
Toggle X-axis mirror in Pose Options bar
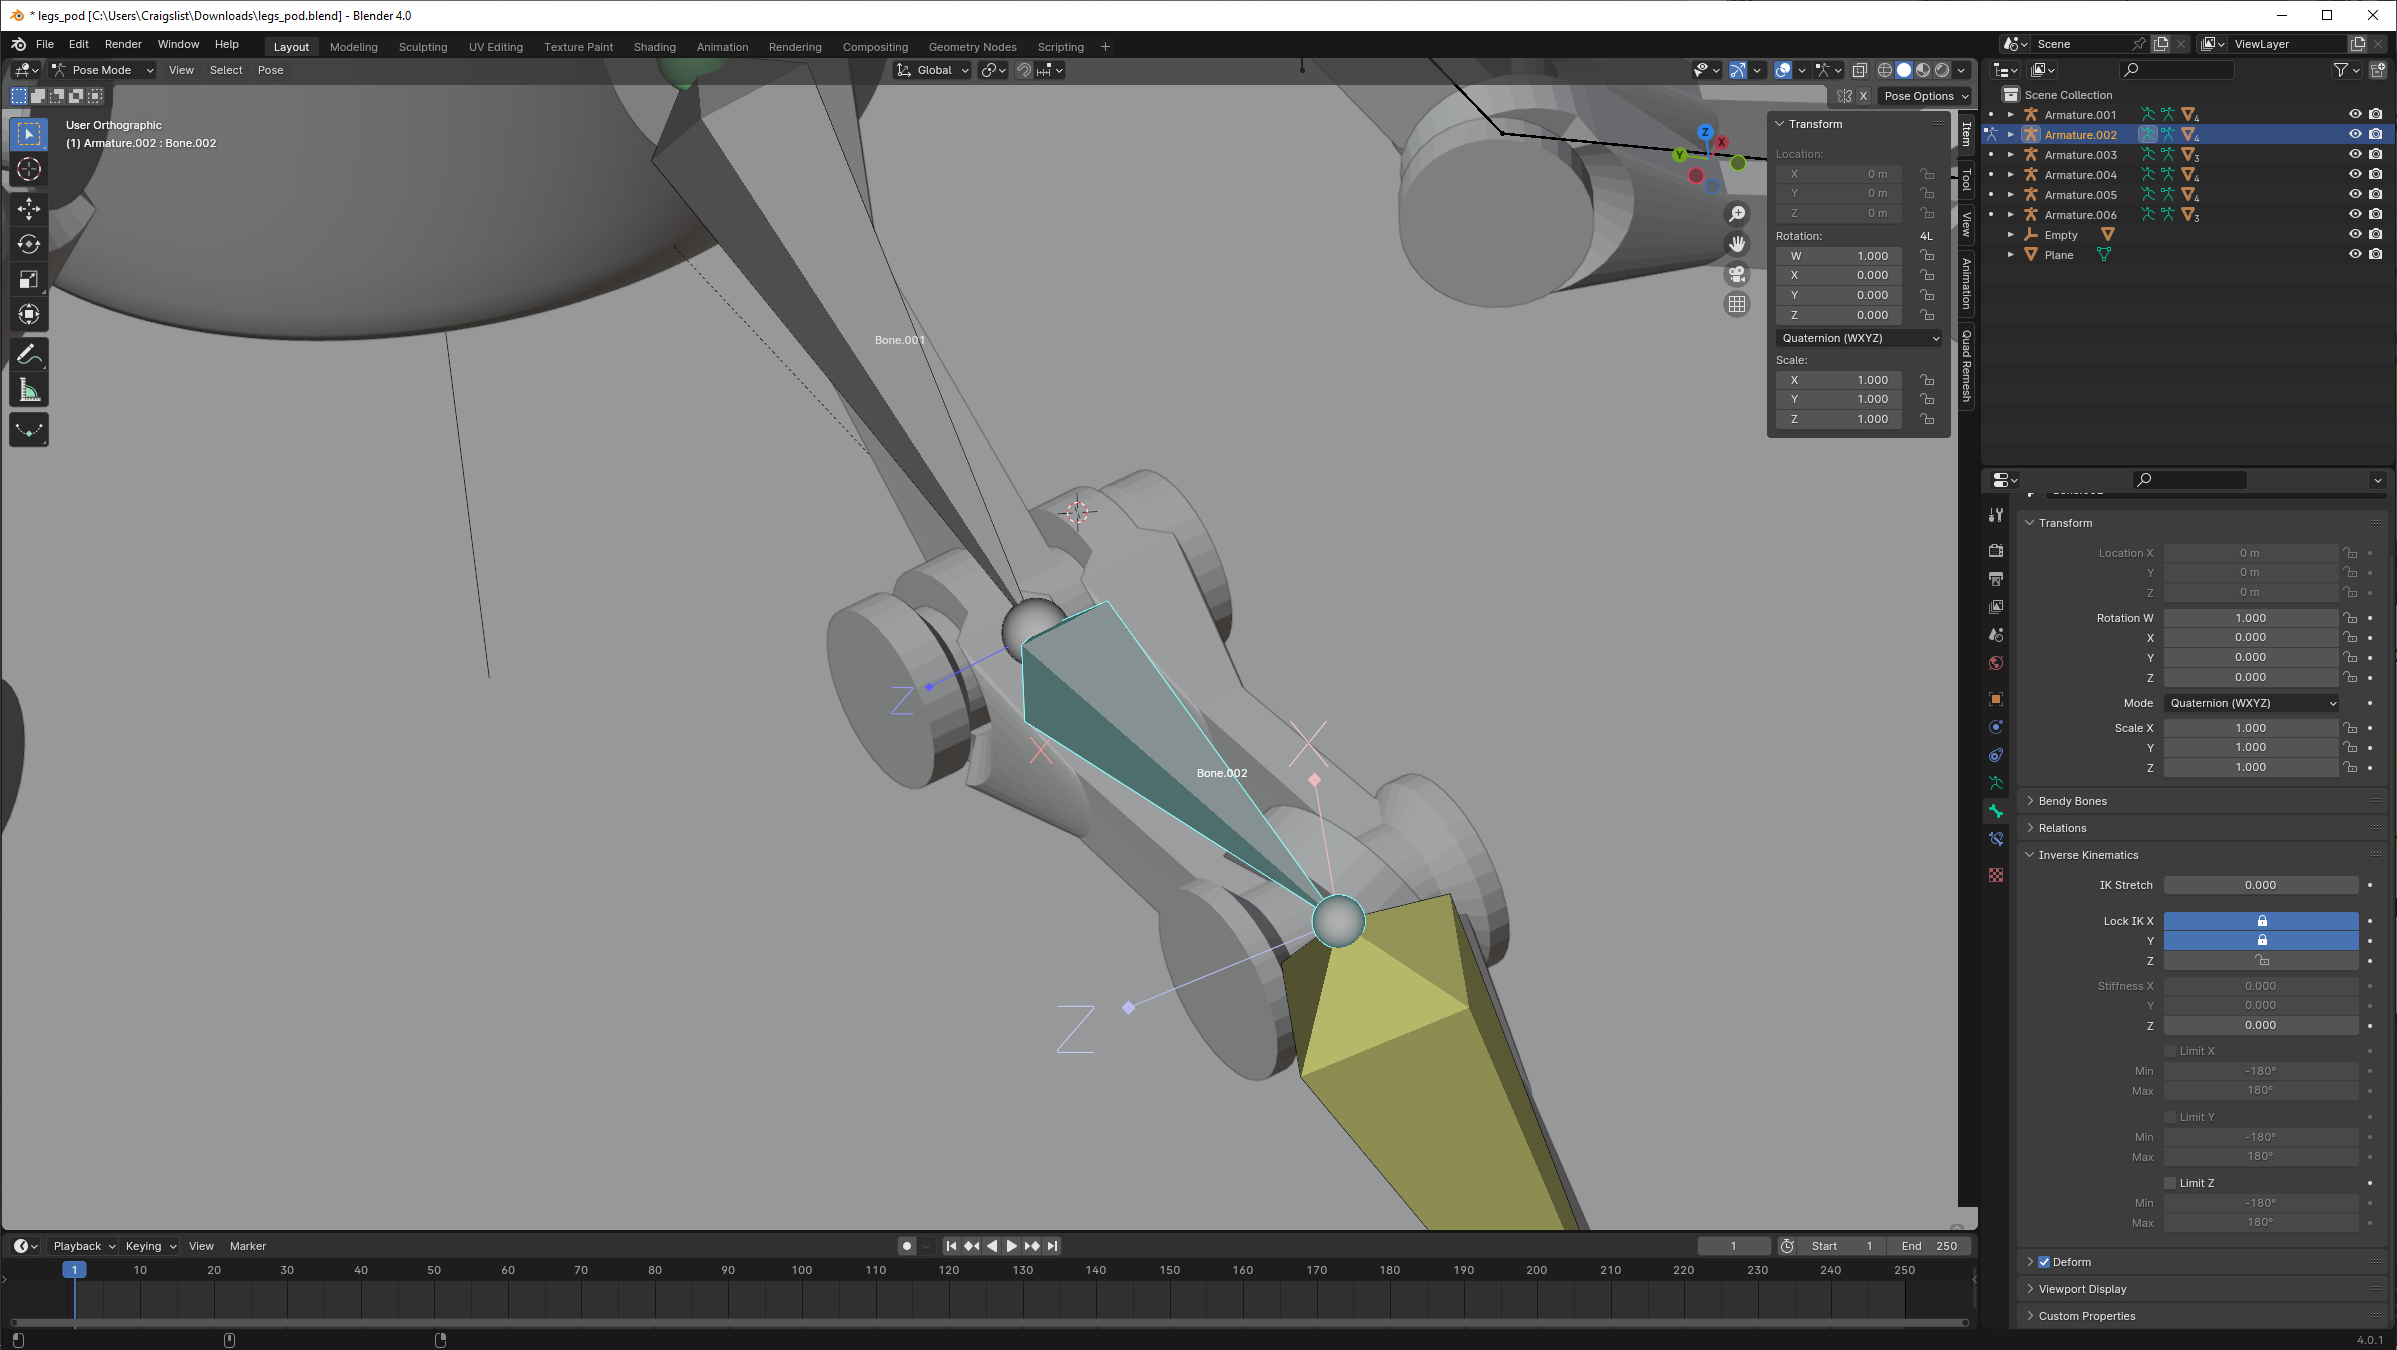pos(1863,96)
